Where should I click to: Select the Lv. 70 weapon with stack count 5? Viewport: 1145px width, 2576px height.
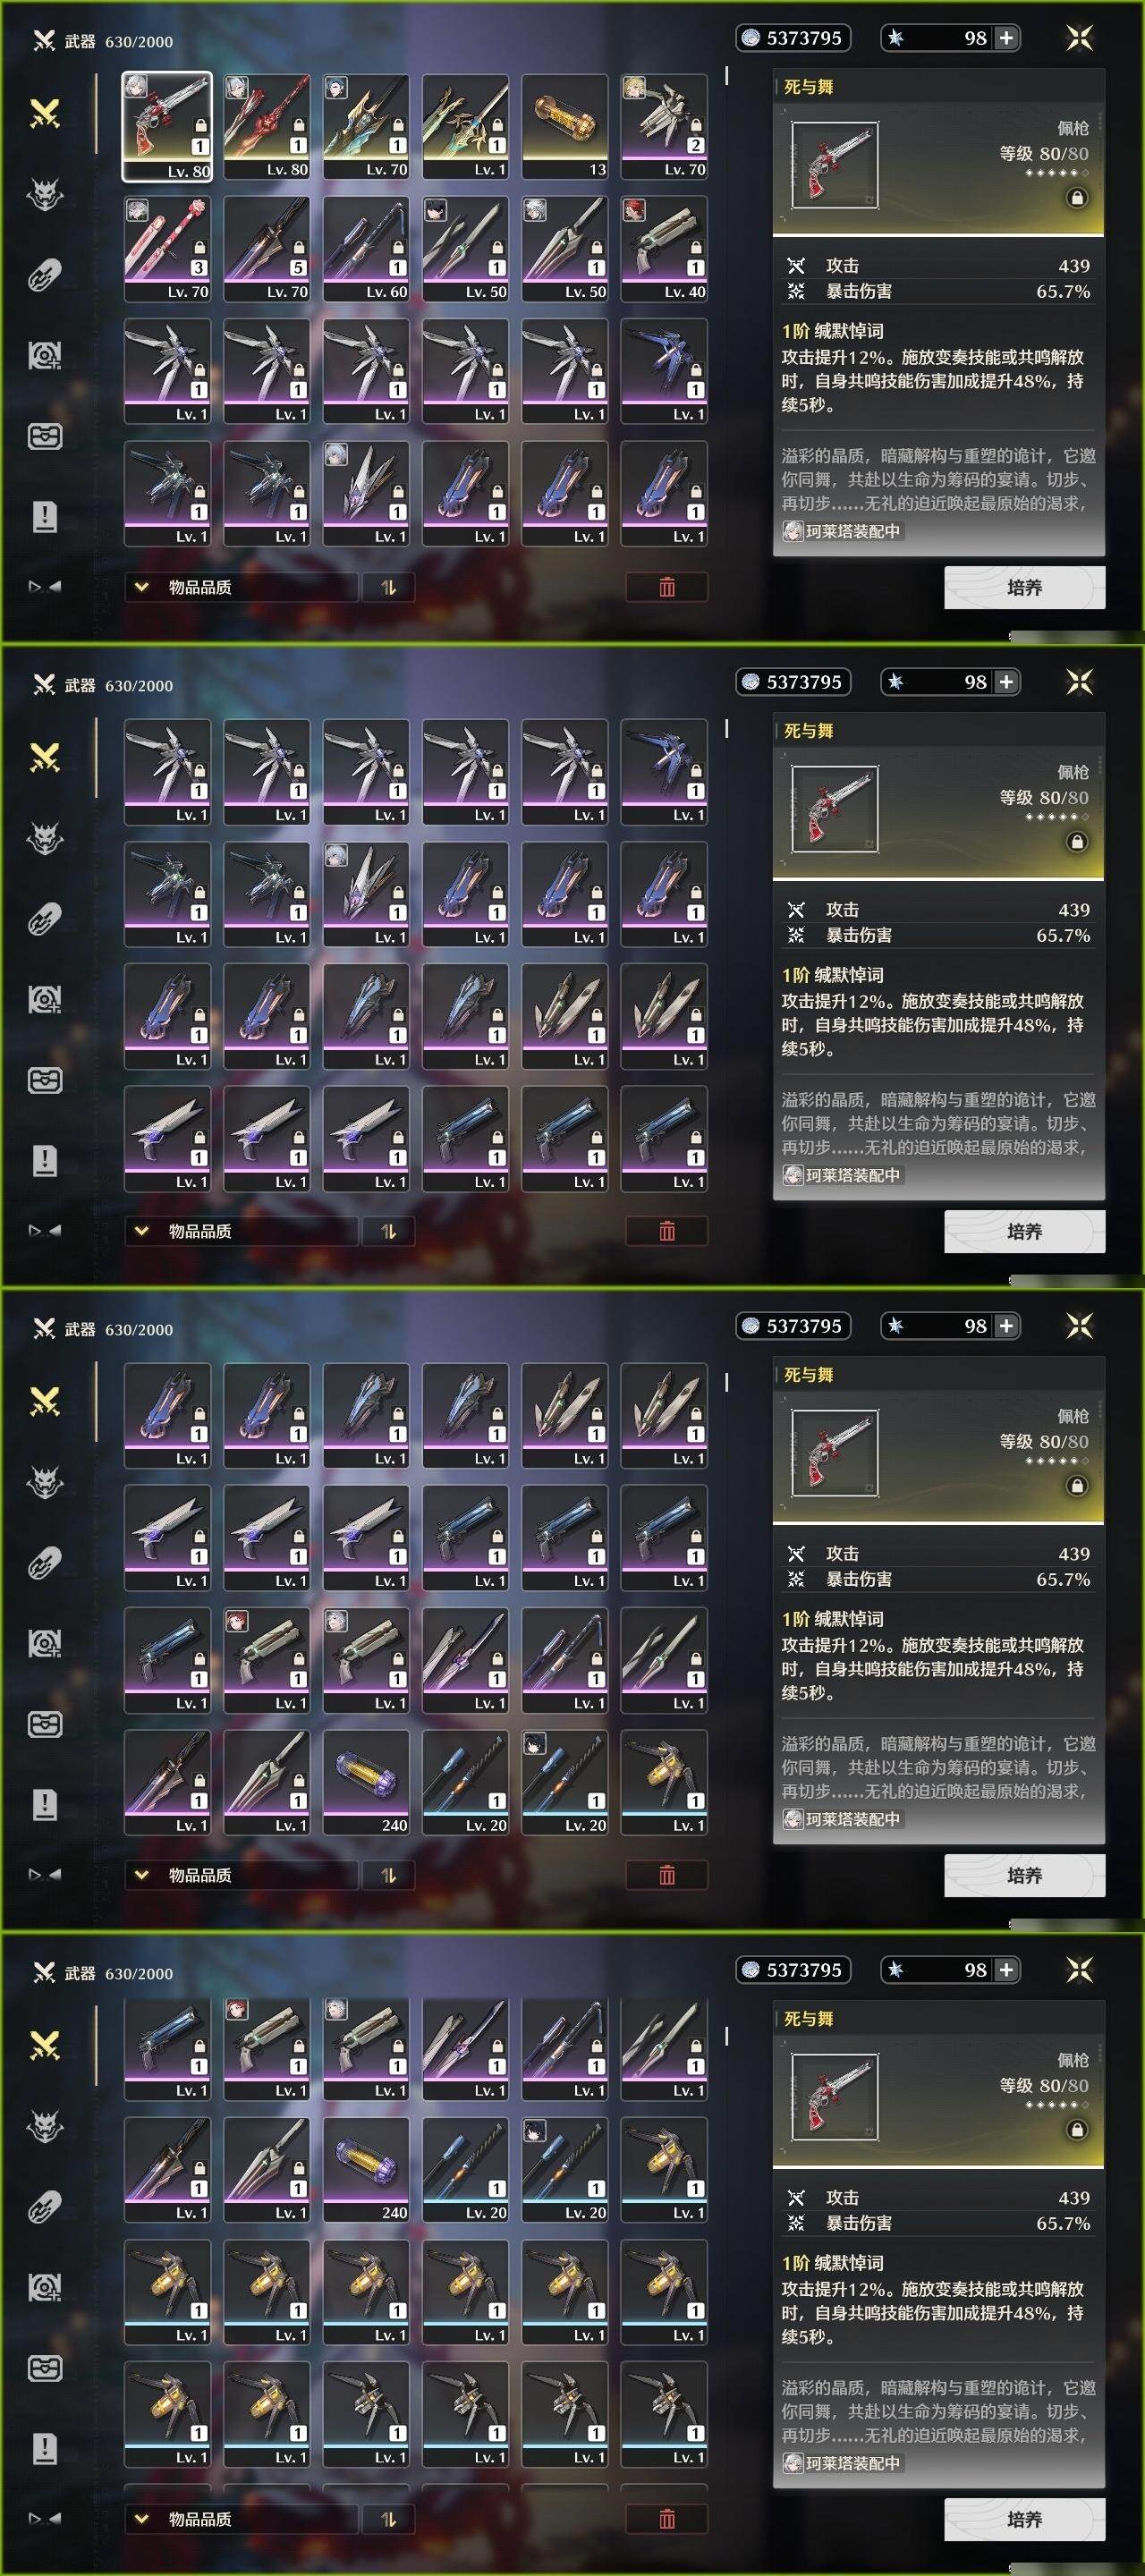(x=266, y=248)
